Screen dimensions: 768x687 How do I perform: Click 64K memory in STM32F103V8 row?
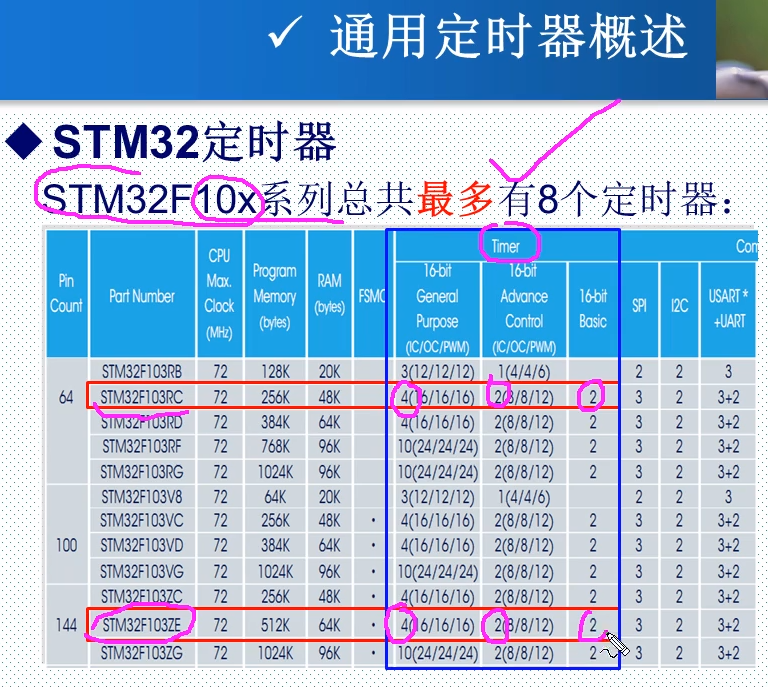click(x=275, y=497)
